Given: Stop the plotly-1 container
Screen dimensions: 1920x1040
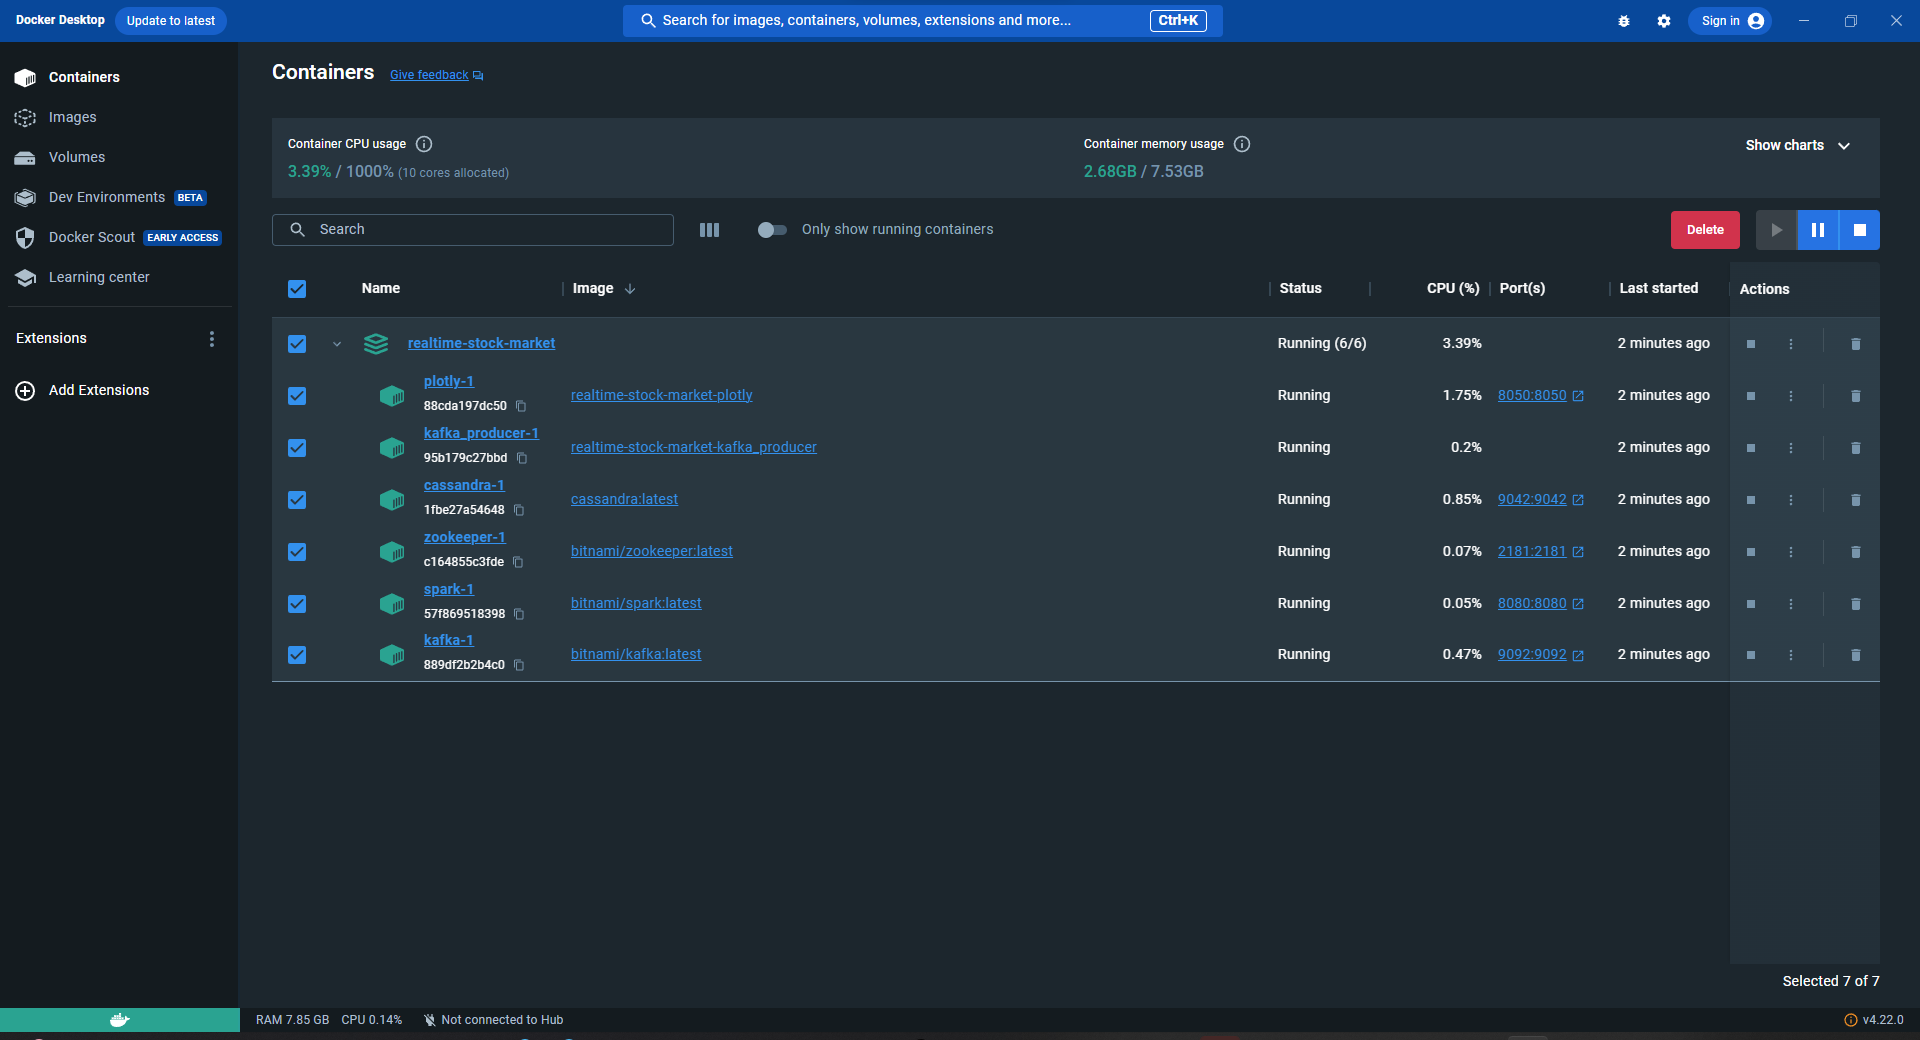Looking at the screenshot, I should click(x=1751, y=396).
